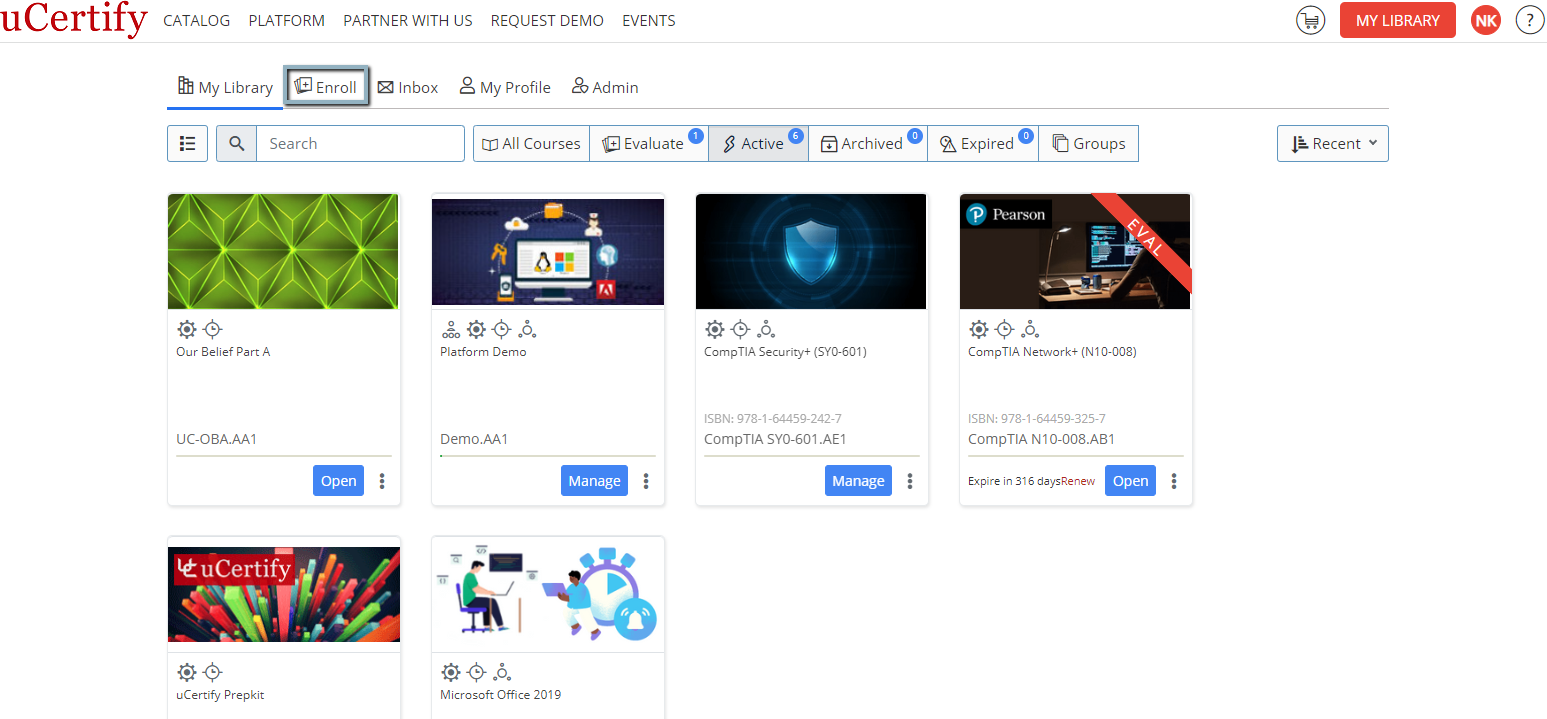Filter by Archived courses

click(x=867, y=143)
